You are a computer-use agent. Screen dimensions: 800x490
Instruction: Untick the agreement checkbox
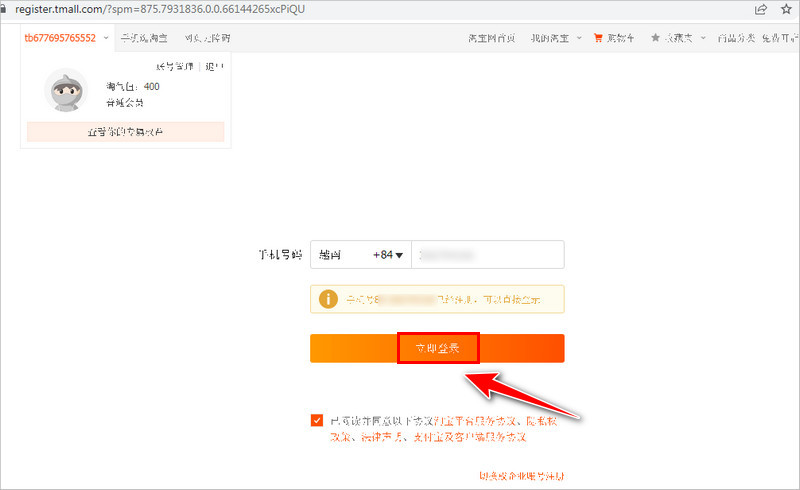click(x=317, y=421)
